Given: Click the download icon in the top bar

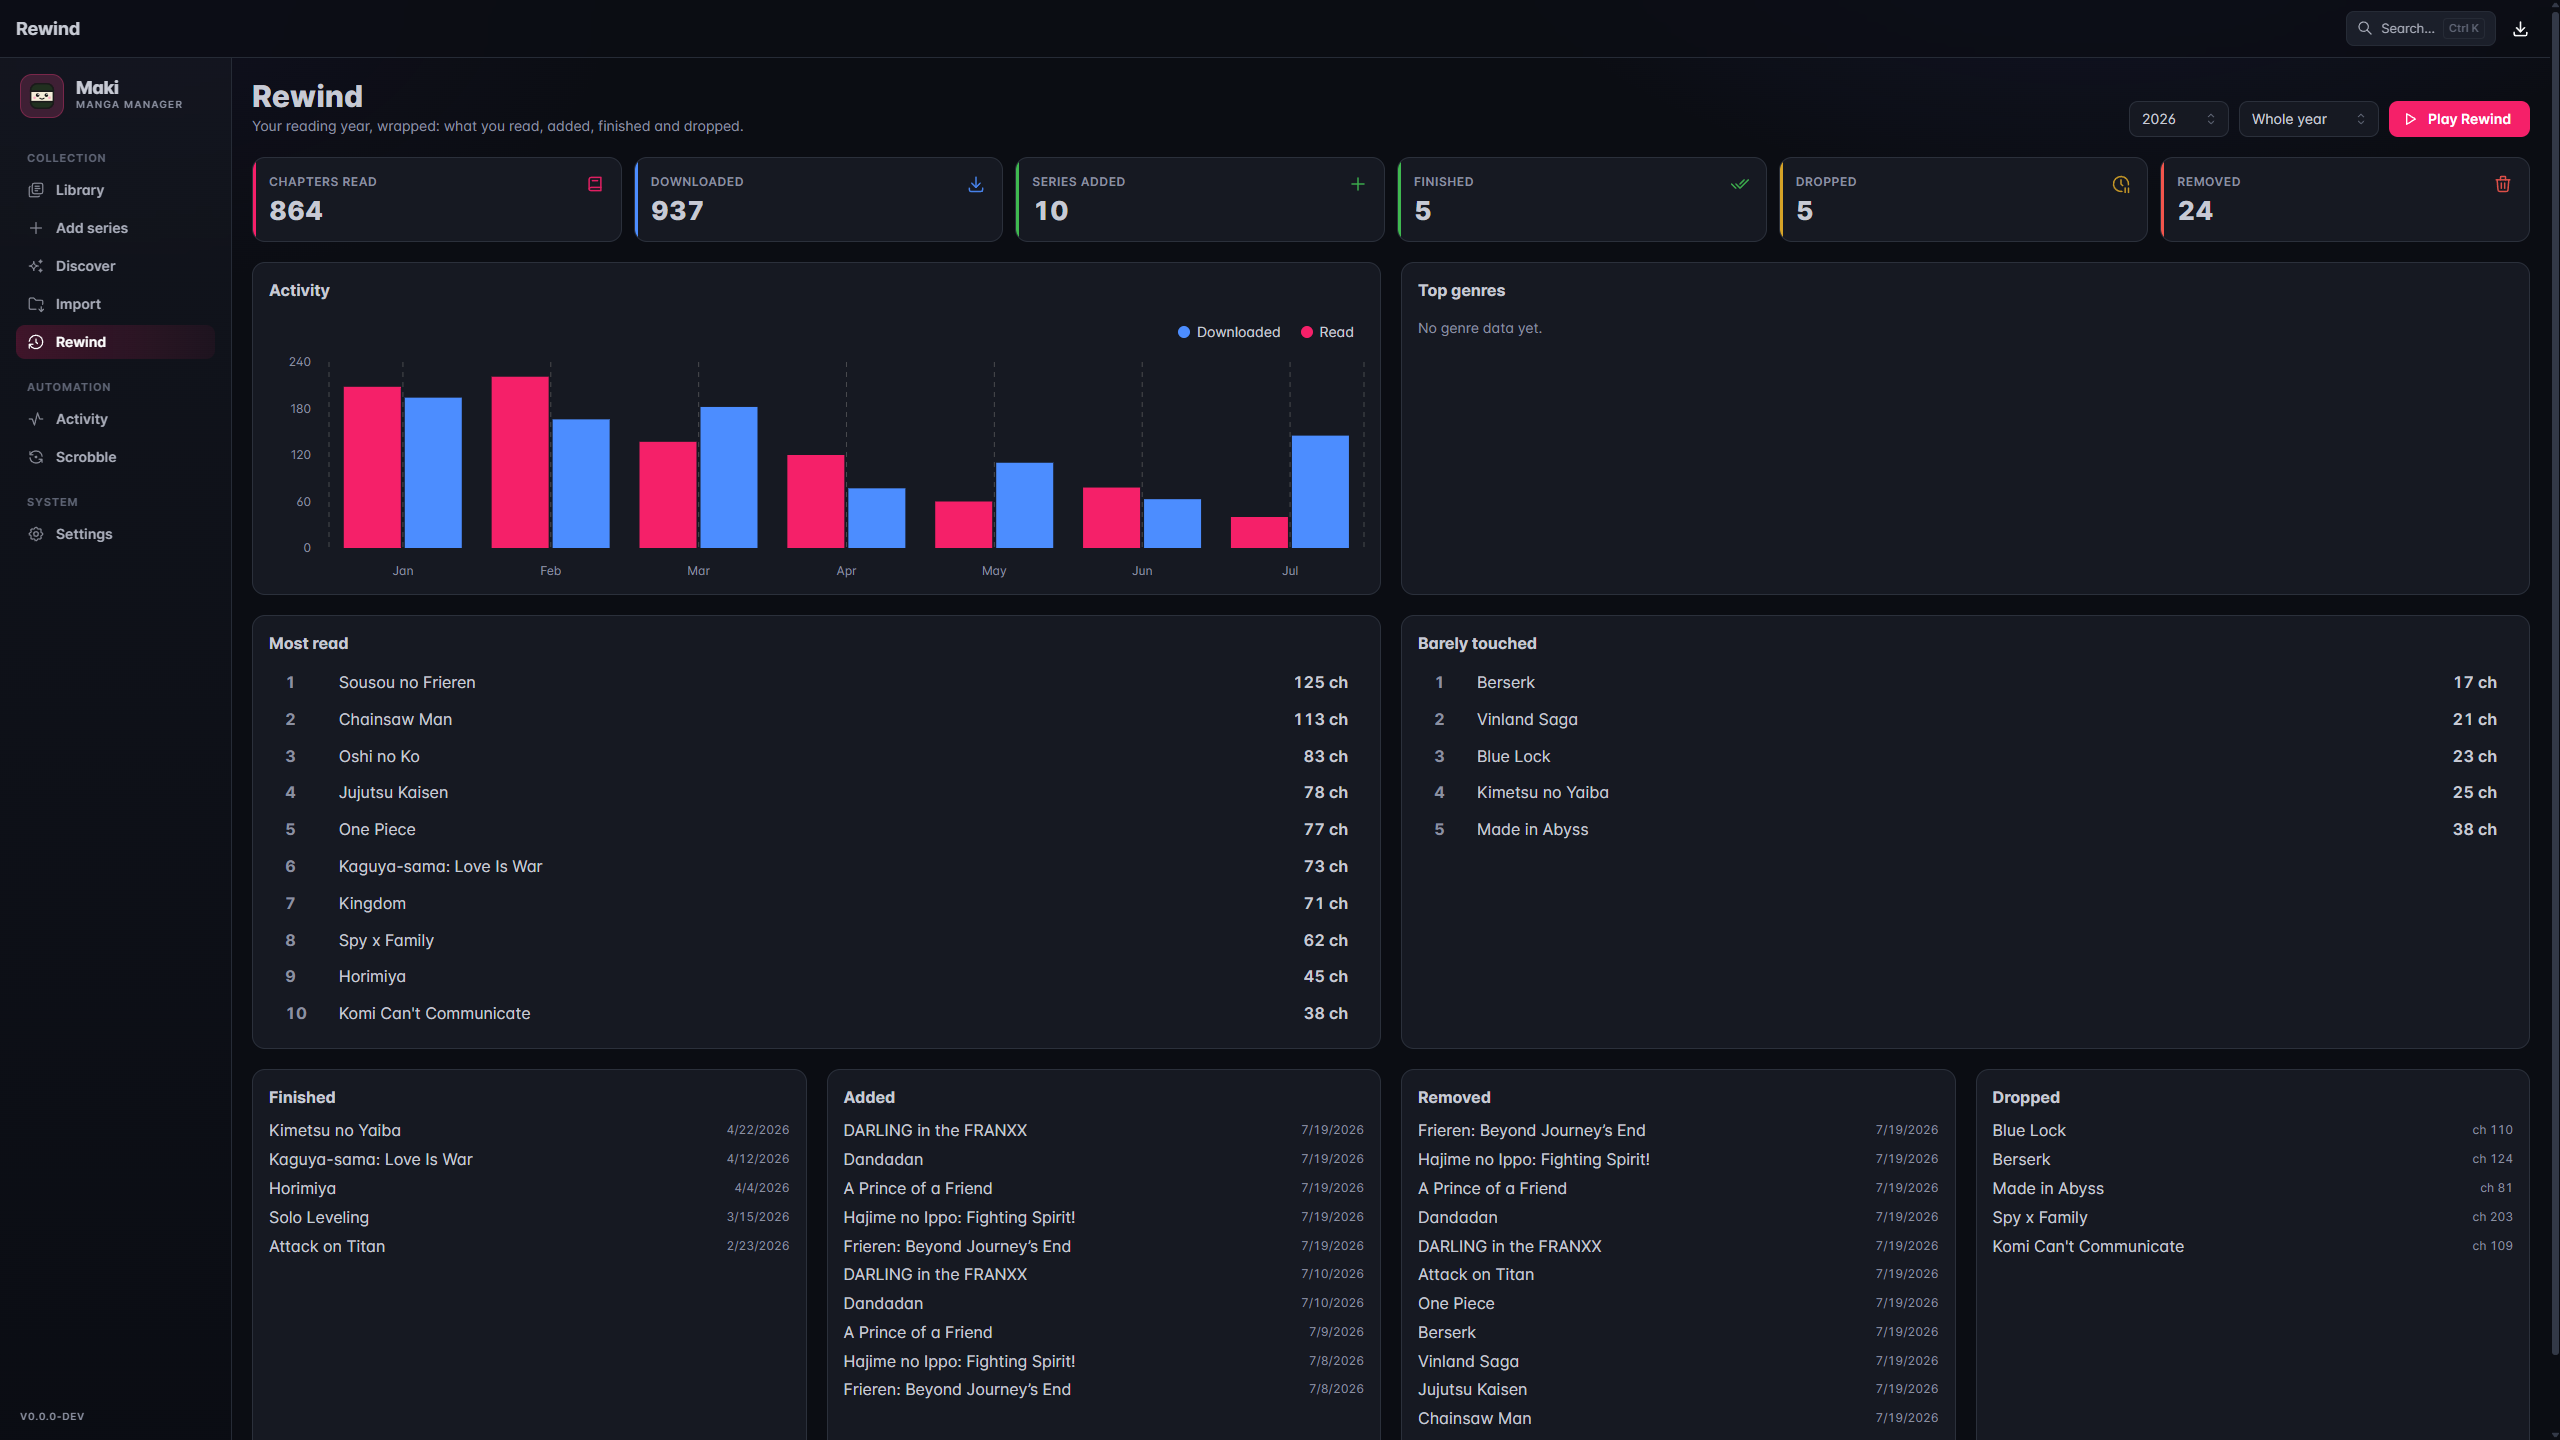Looking at the screenshot, I should tap(2520, 29).
